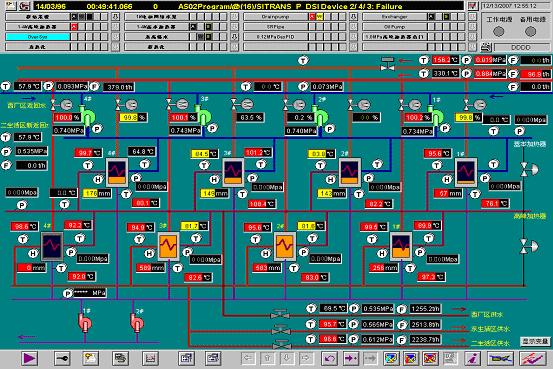Click the purple play arrow in bottom toolbar

[x=29, y=359]
